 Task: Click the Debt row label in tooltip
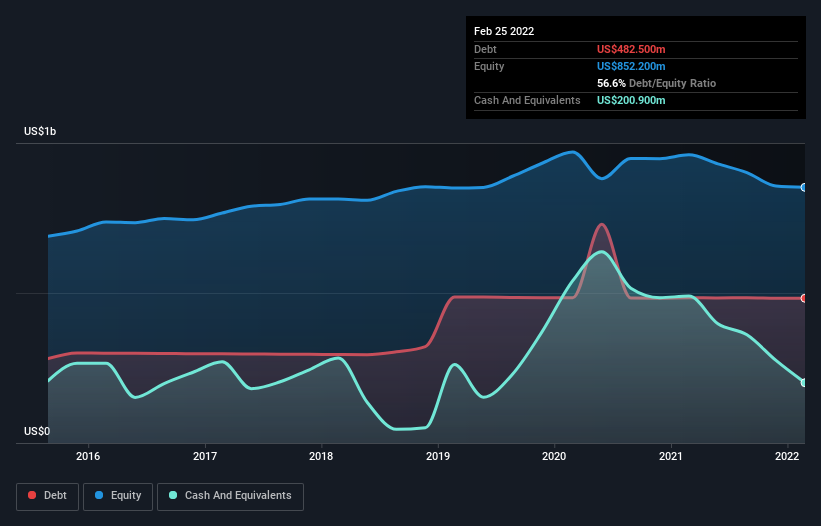pyautogui.click(x=485, y=49)
